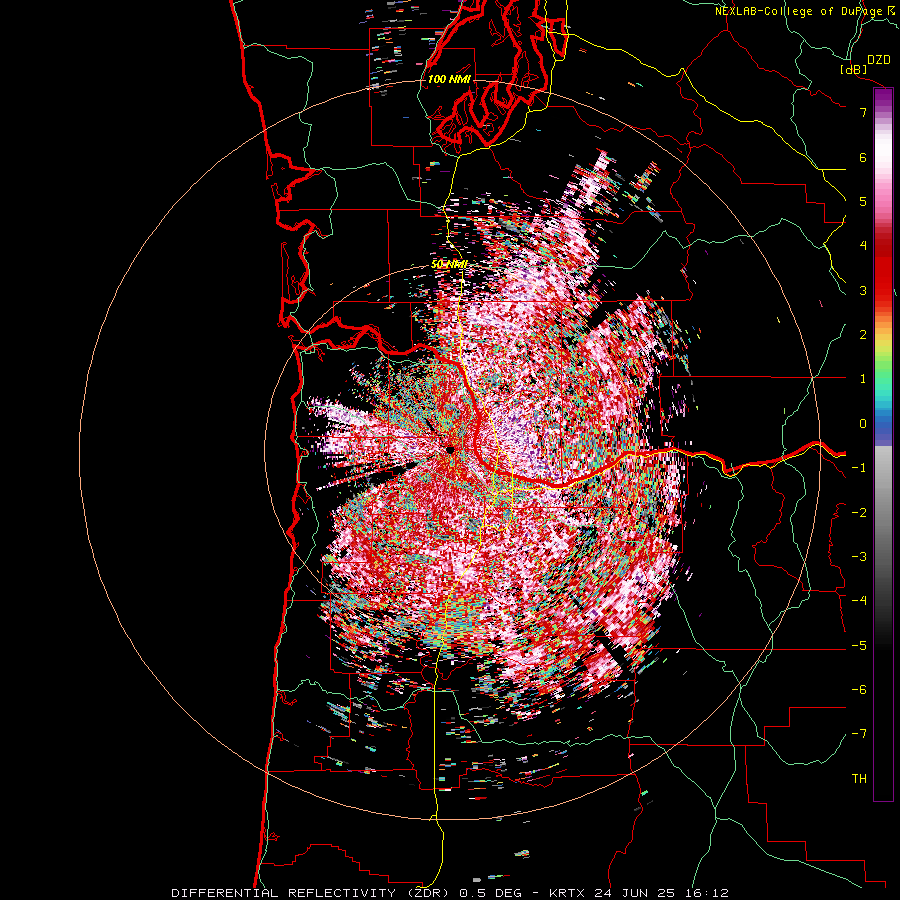Click the black radar site dot
The image size is (900, 900).
(x=450, y=450)
